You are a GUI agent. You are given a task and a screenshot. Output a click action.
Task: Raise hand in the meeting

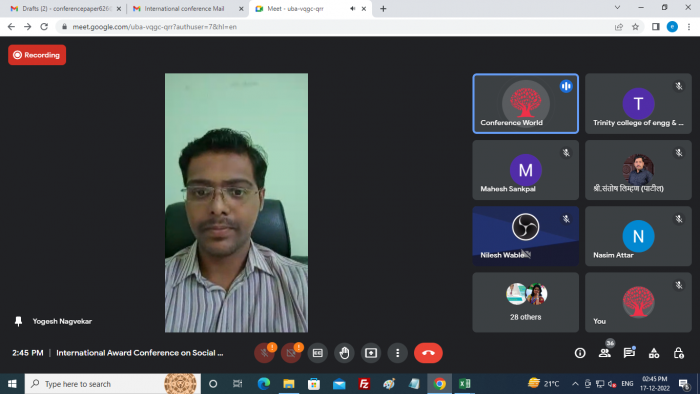(x=344, y=353)
